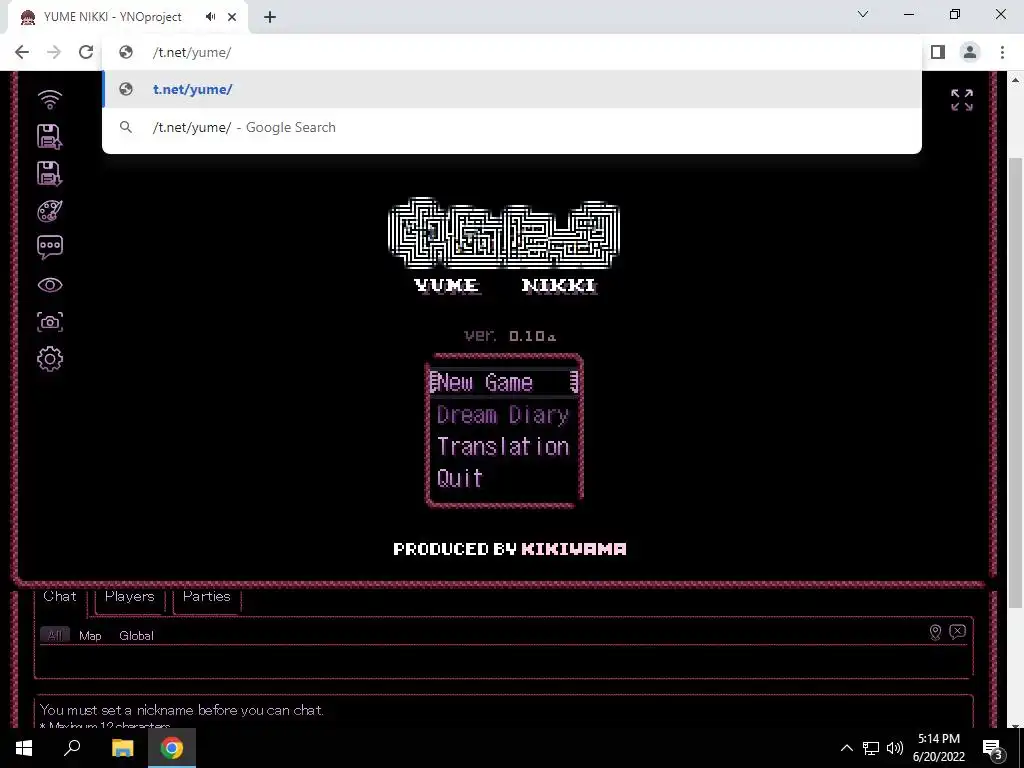Open the Windows Start menu

[x=24, y=748]
